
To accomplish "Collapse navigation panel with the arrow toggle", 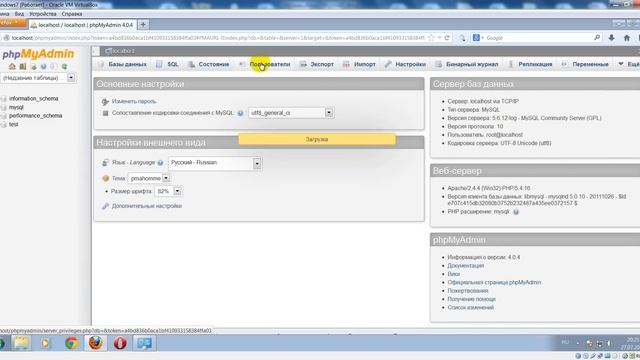I will 95,51.
